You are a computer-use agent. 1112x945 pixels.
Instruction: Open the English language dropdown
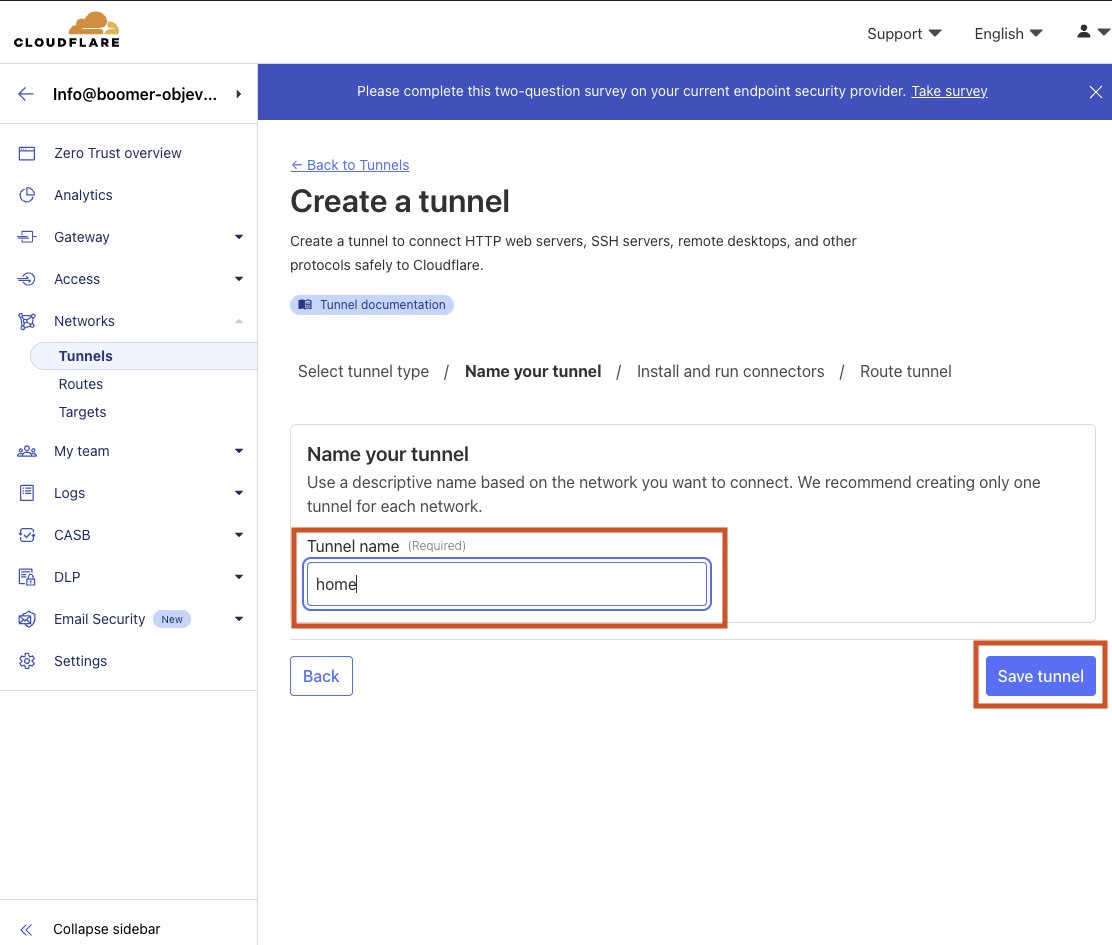coord(1008,33)
